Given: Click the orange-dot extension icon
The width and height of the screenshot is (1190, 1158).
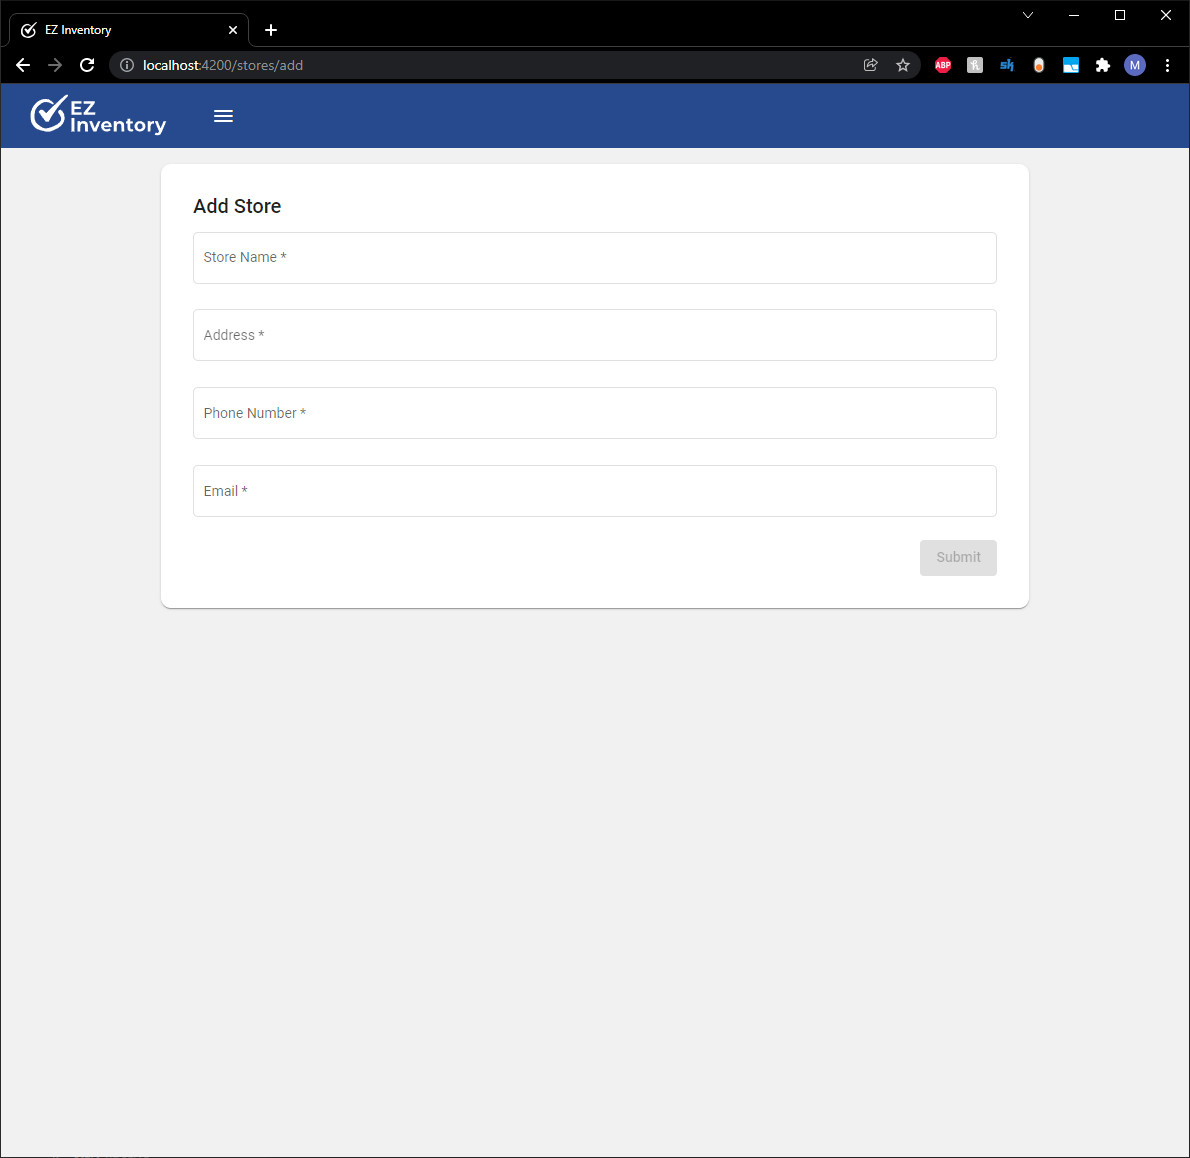Looking at the screenshot, I should click(x=1038, y=65).
